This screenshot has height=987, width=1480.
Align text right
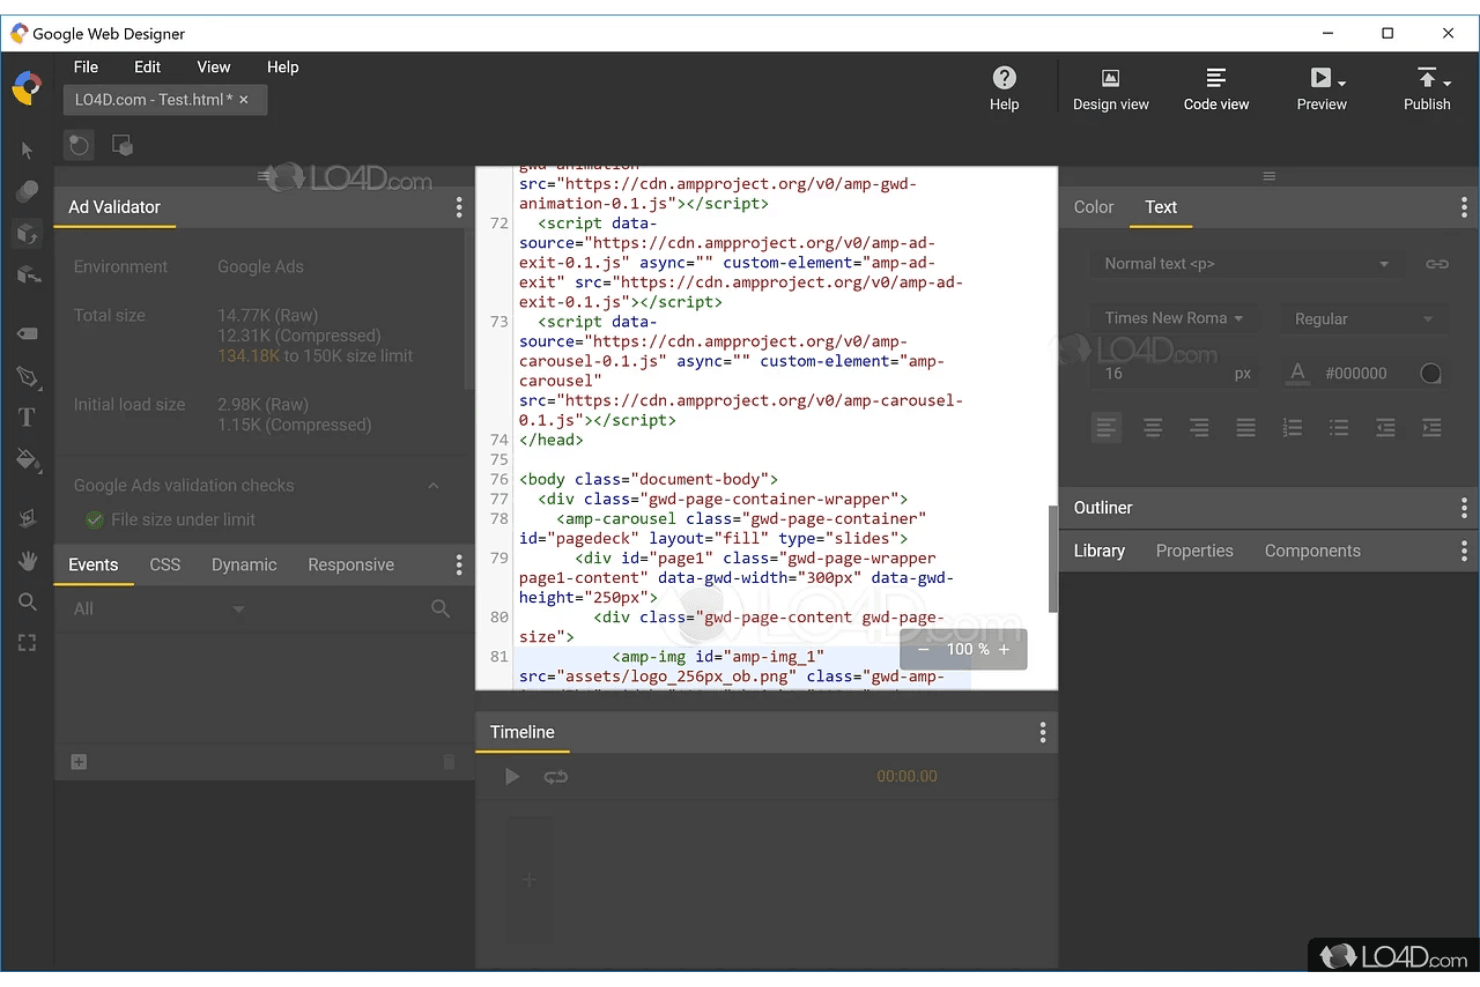(1198, 428)
